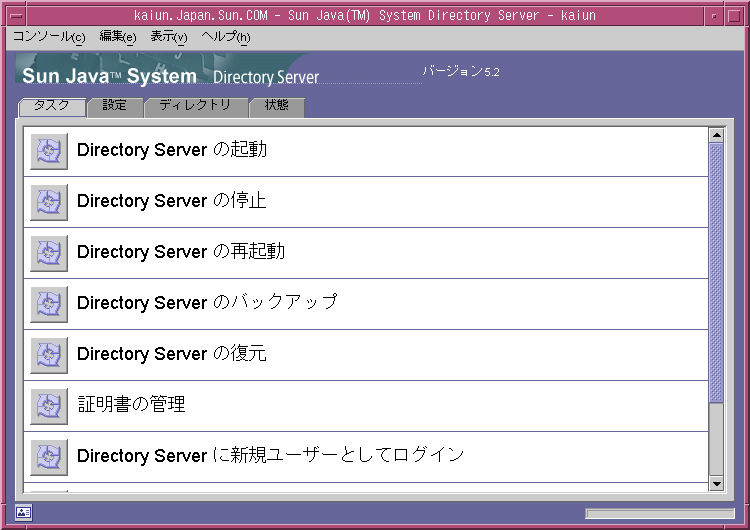Select the Directory Server のバックアップ task text
Screen dimensions: 750x530
208,303
